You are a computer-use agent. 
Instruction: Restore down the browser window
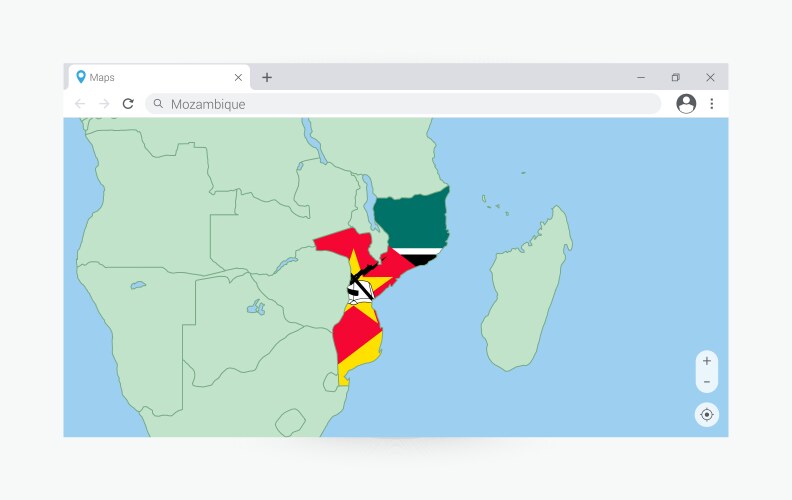pos(675,77)
